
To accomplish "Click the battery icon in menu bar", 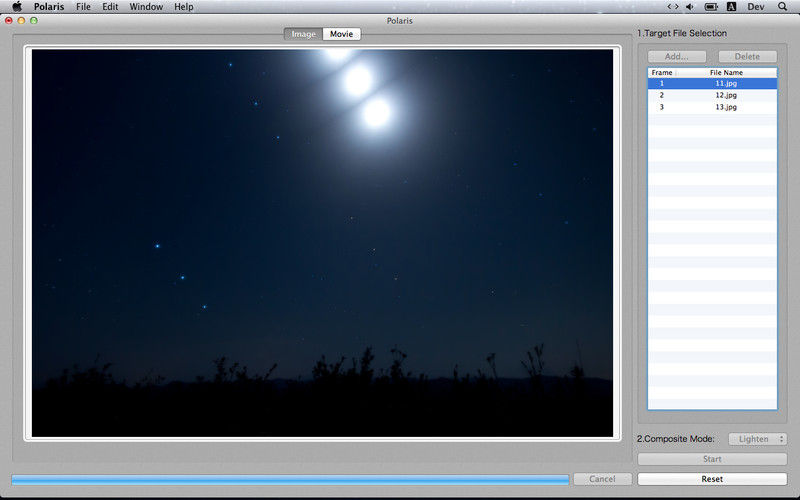I will 711,7.
